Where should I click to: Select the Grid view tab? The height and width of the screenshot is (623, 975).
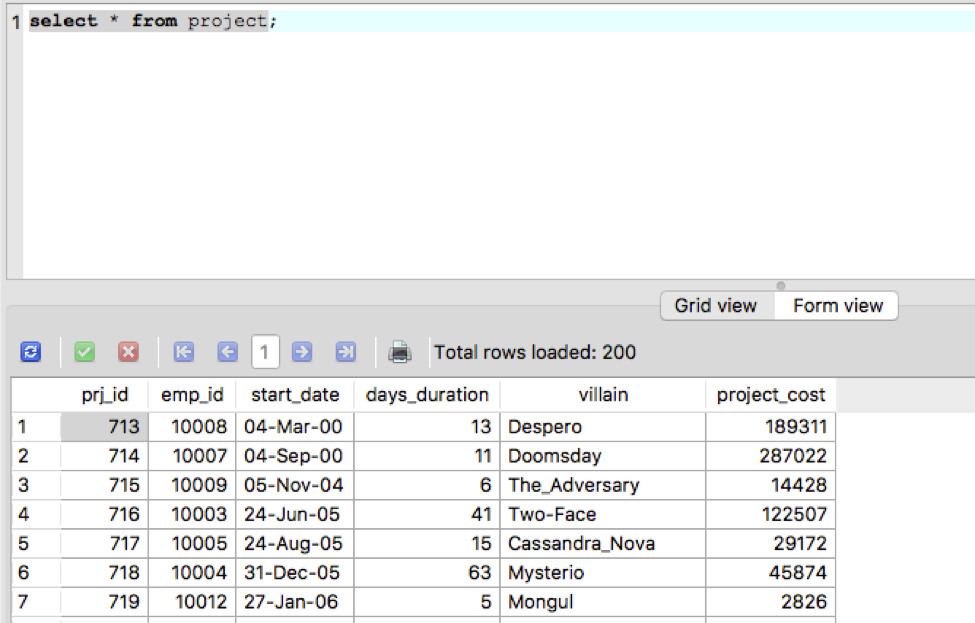(716, 306)
